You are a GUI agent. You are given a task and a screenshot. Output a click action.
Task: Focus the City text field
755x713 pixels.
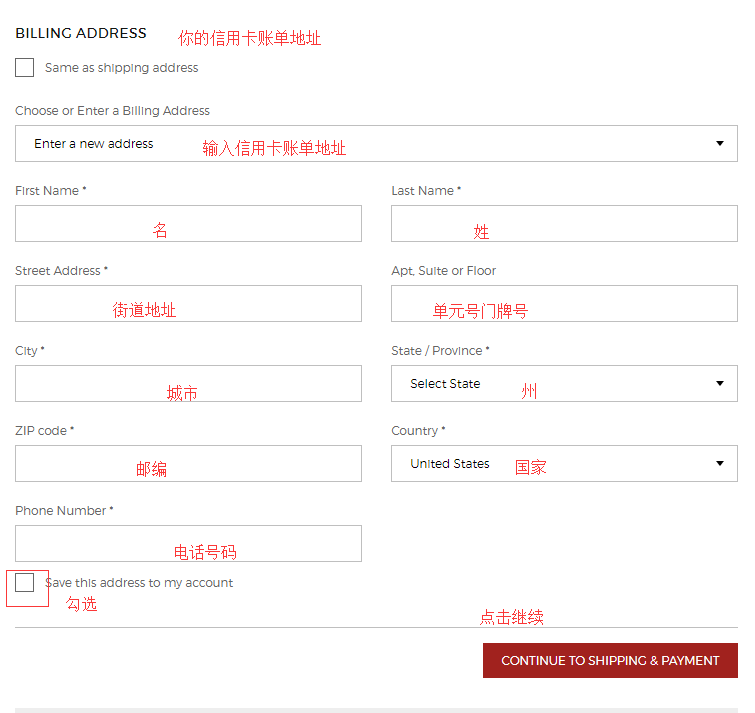pos(188,384)
